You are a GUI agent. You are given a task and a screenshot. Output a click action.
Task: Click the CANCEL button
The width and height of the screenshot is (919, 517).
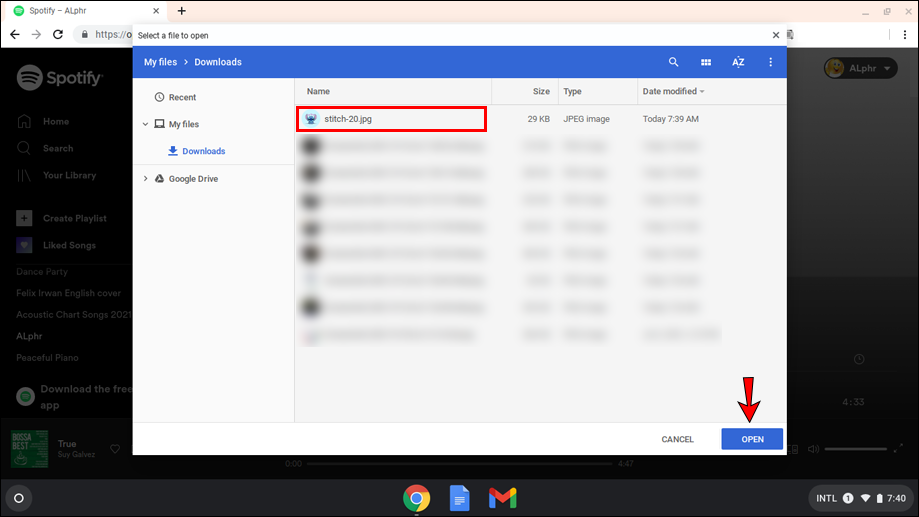(x=678, y=439)
